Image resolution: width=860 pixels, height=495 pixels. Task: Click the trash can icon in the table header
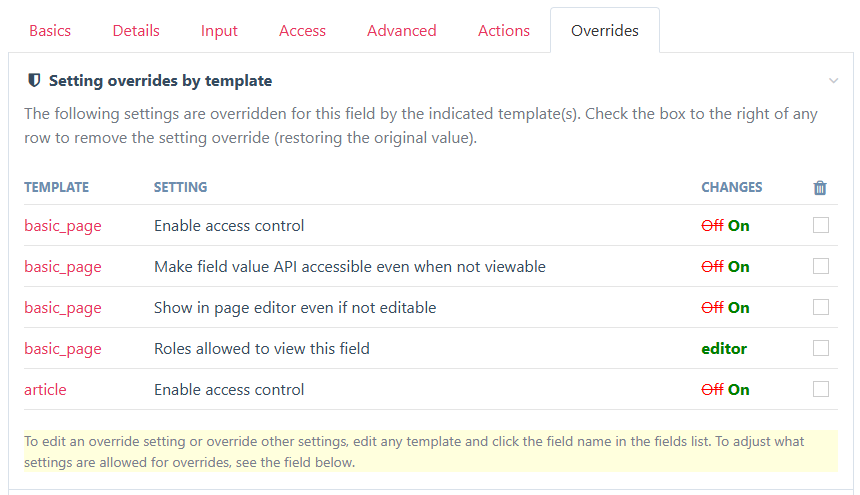click(x=820, y=188)
